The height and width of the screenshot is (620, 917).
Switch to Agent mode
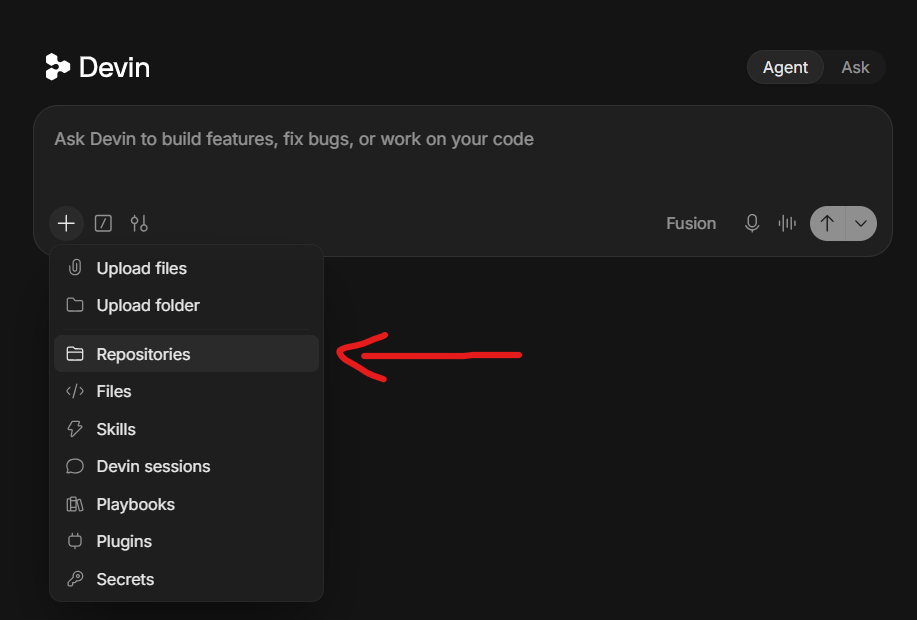point(785,67)
